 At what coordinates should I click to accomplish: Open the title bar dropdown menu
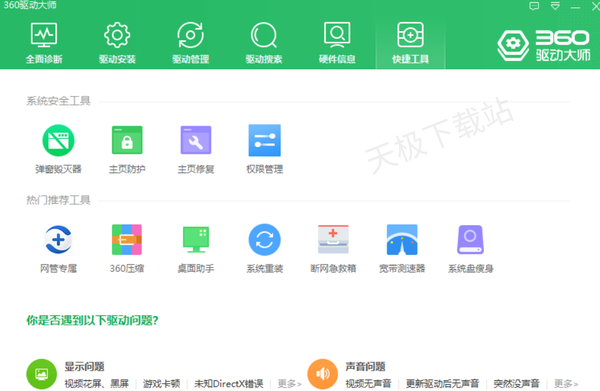[555, 6]
